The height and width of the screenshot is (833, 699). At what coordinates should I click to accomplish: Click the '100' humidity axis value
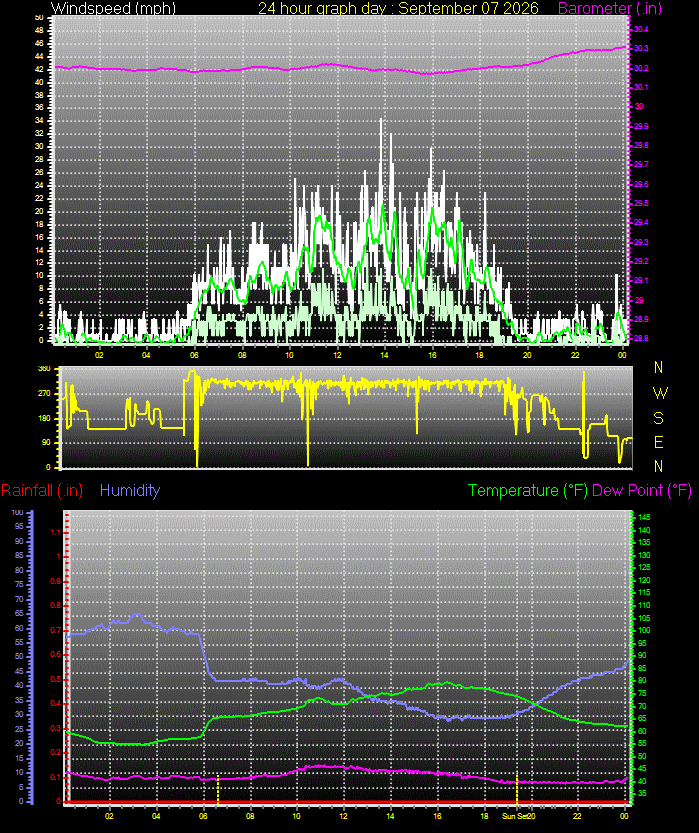pos(17,513)
